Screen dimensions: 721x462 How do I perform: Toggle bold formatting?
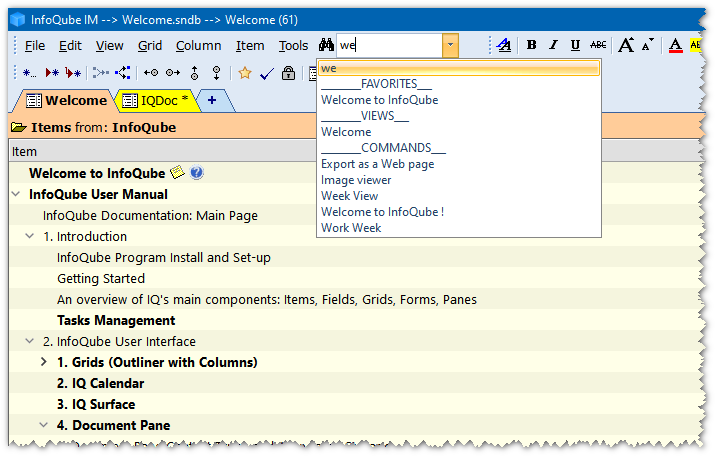tap(532, 45)
